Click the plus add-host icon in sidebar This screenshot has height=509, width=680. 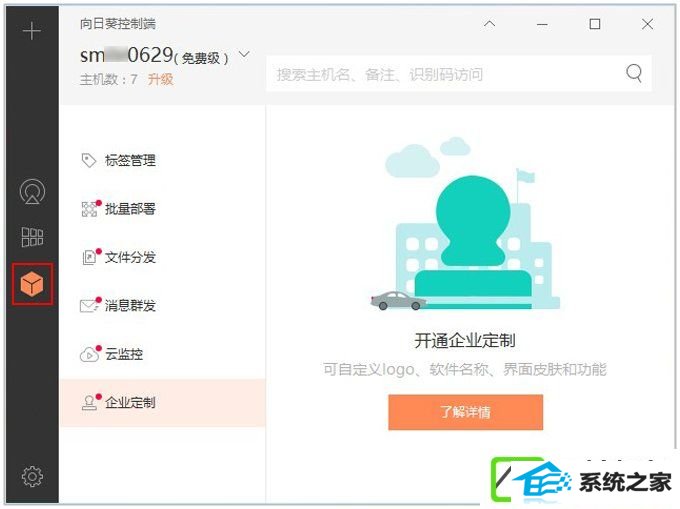coord(32,31)
